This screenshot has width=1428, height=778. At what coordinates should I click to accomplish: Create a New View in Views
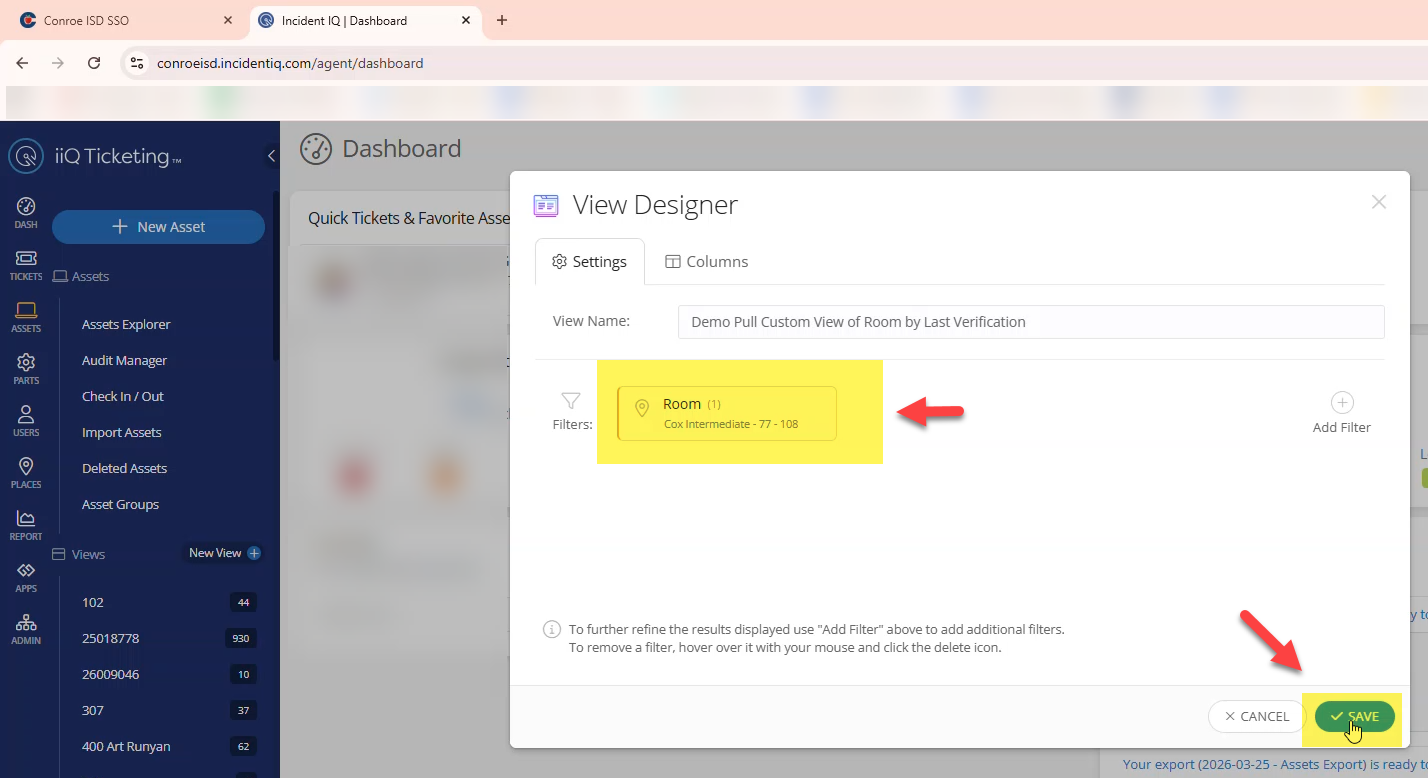225,553
